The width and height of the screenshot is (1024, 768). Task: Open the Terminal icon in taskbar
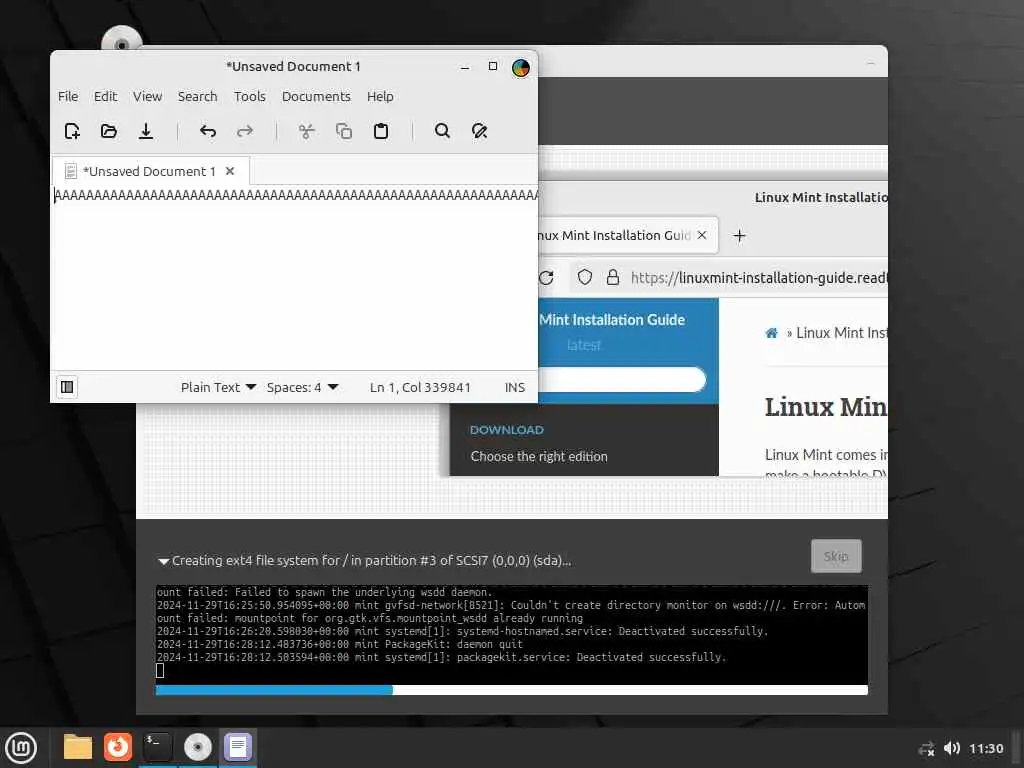(x=157, y=747)
